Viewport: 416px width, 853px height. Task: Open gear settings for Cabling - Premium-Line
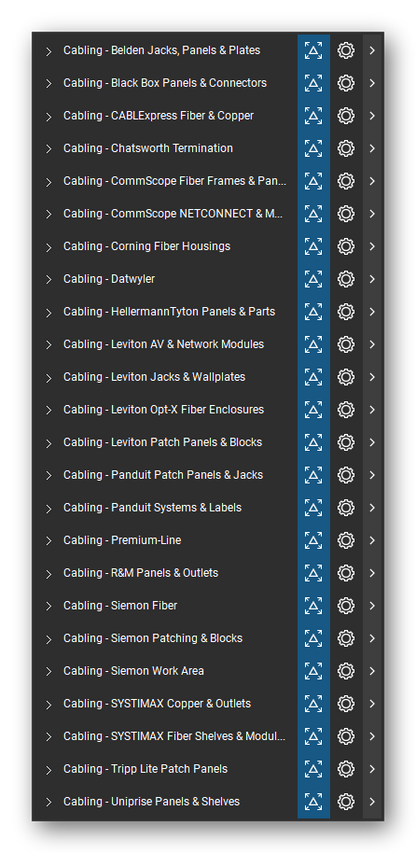(x=346, y=540)
